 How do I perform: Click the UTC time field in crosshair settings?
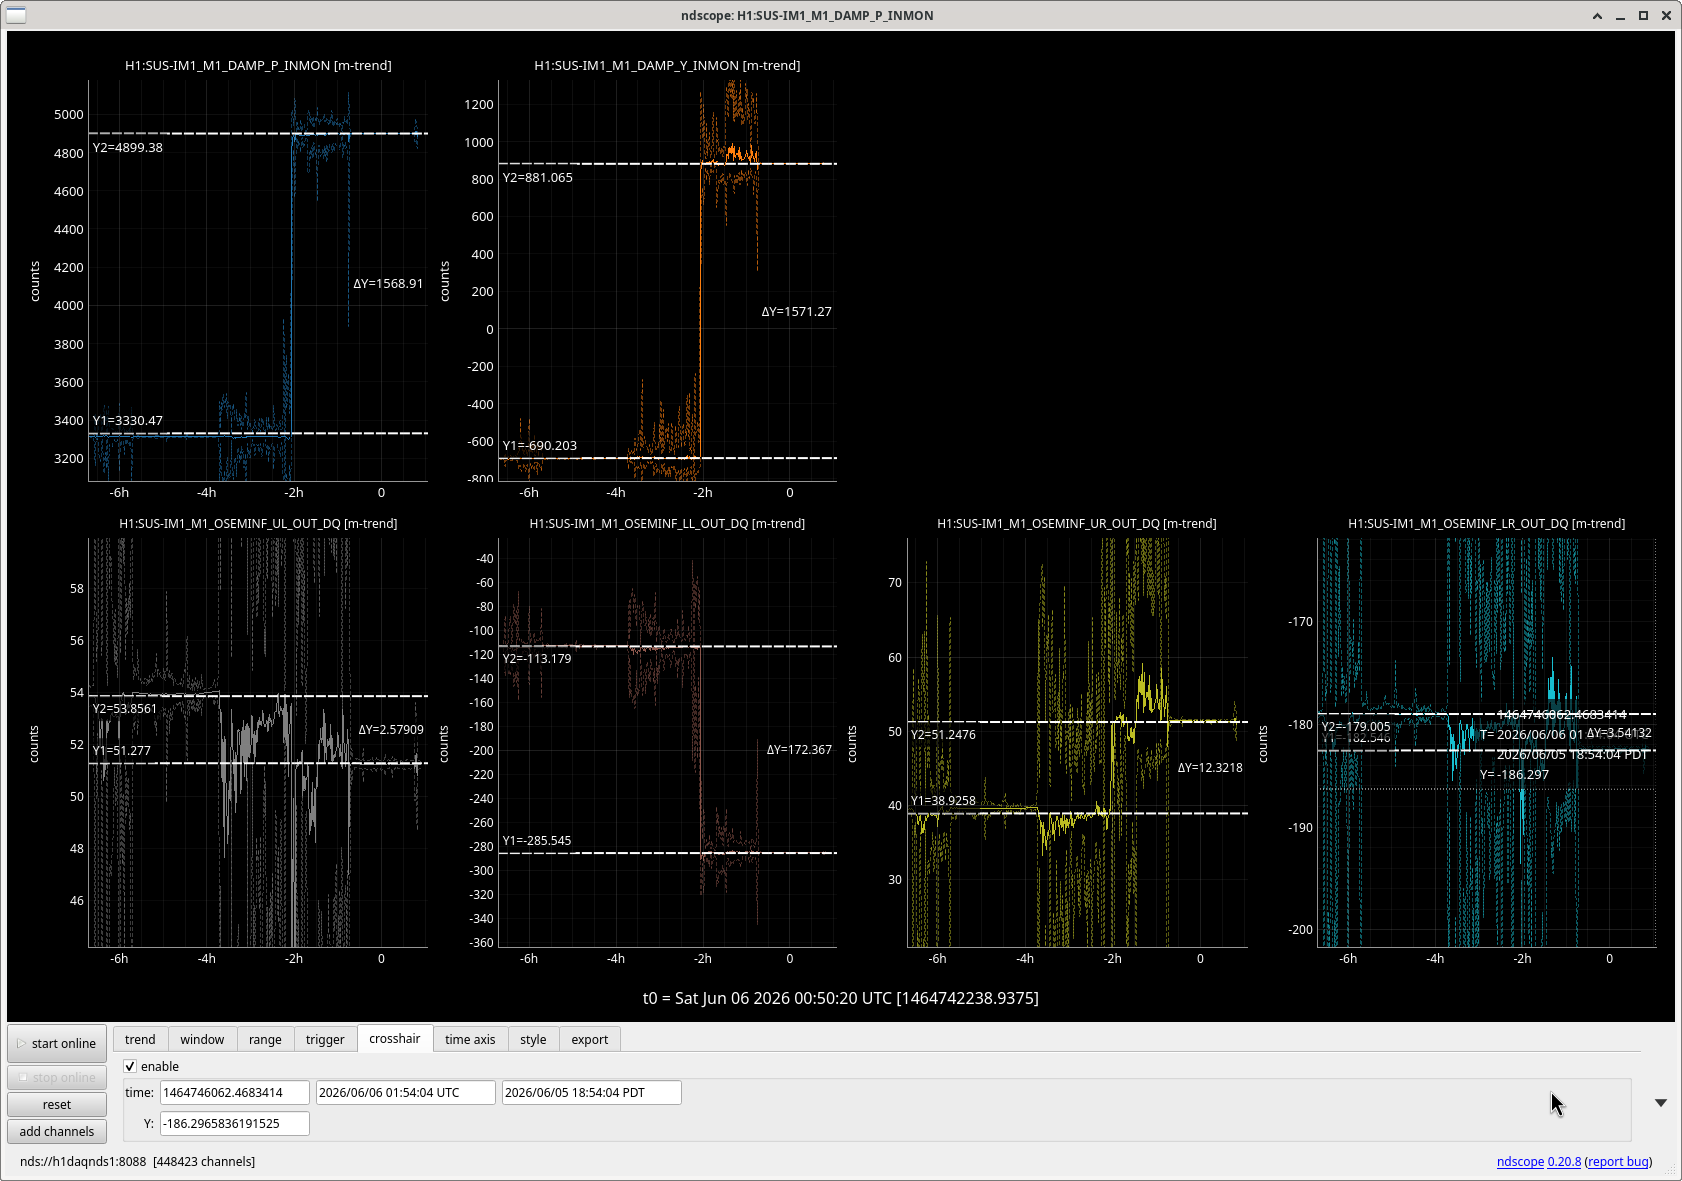(x=406, y=1092)
